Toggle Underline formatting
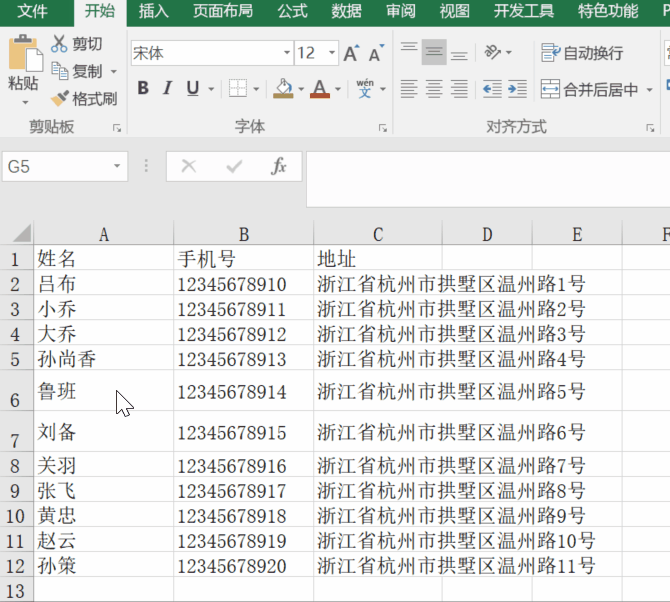The image size is (670, 602). click(x=193, y=88)
